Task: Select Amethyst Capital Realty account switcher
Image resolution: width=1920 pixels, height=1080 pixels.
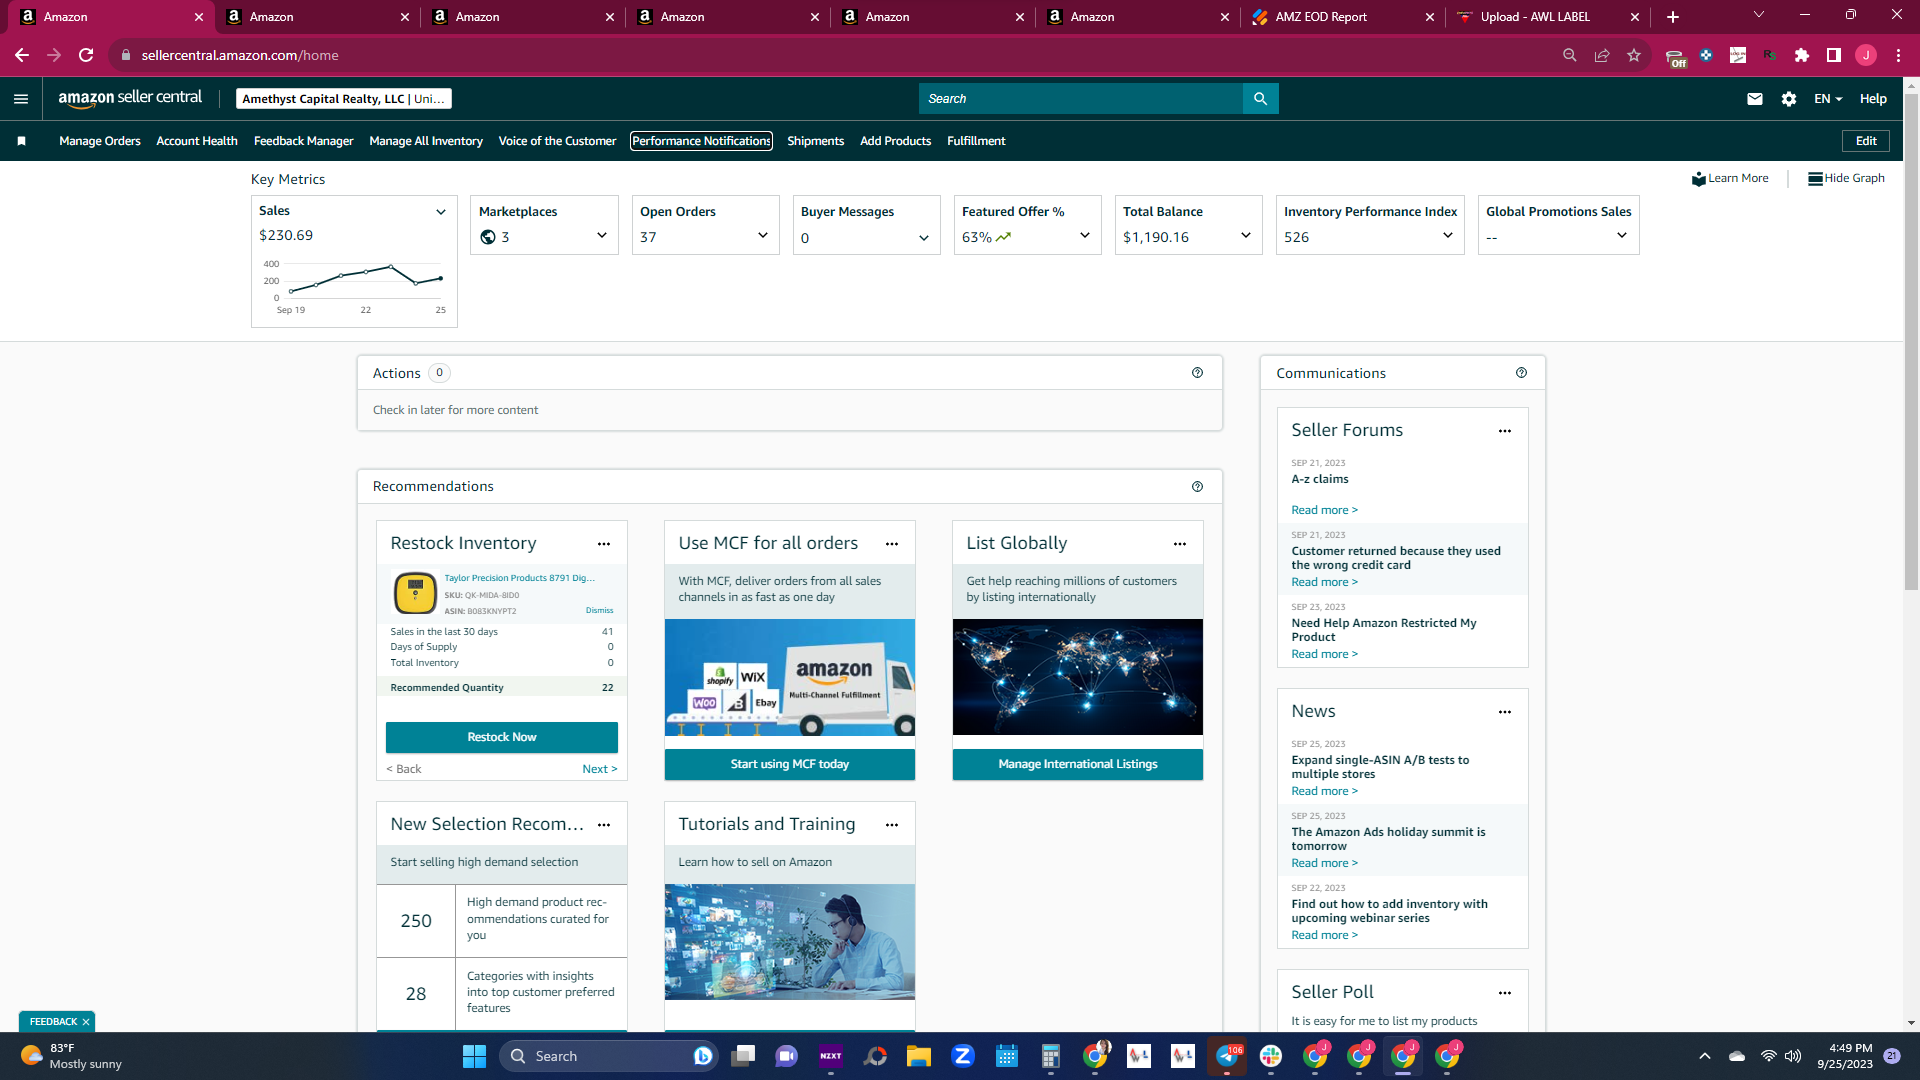Action: click(x=344, y=99)
